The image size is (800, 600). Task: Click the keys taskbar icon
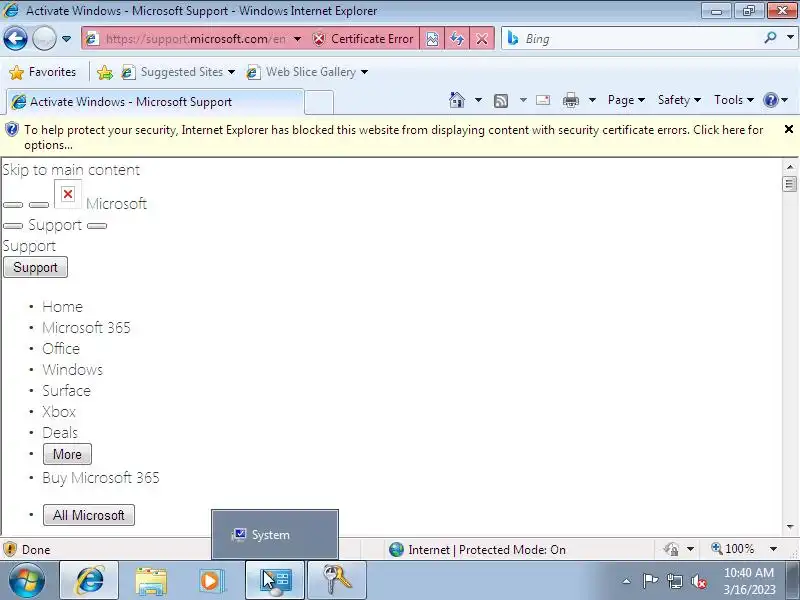337,580
